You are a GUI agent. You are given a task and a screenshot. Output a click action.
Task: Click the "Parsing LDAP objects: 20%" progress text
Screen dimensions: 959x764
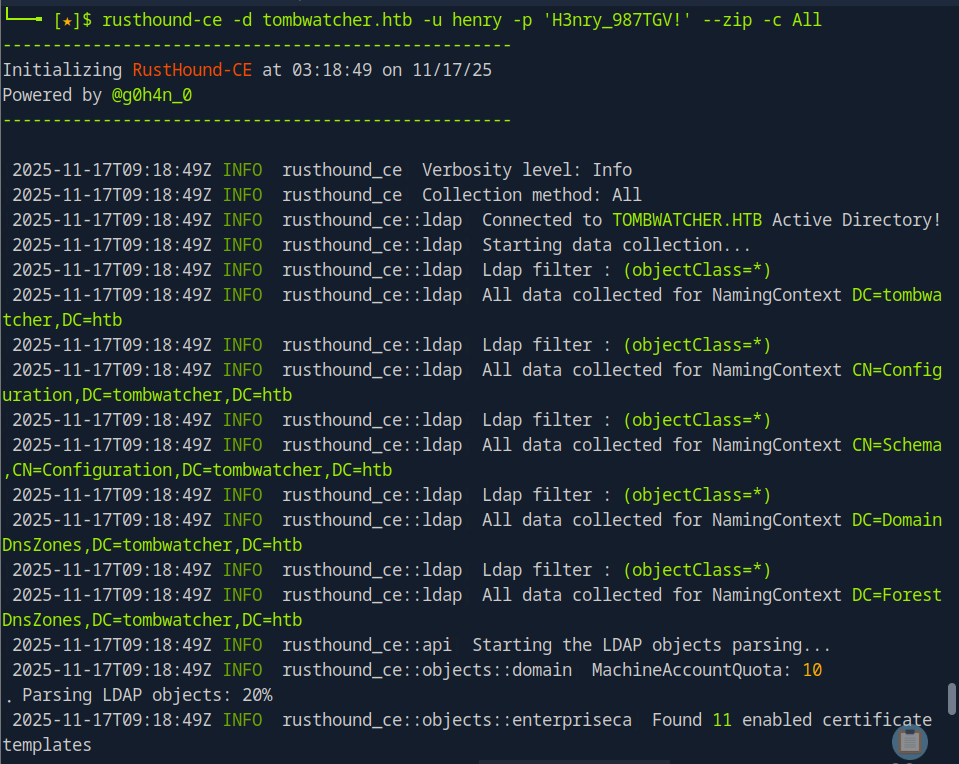[x=142, y=695]
